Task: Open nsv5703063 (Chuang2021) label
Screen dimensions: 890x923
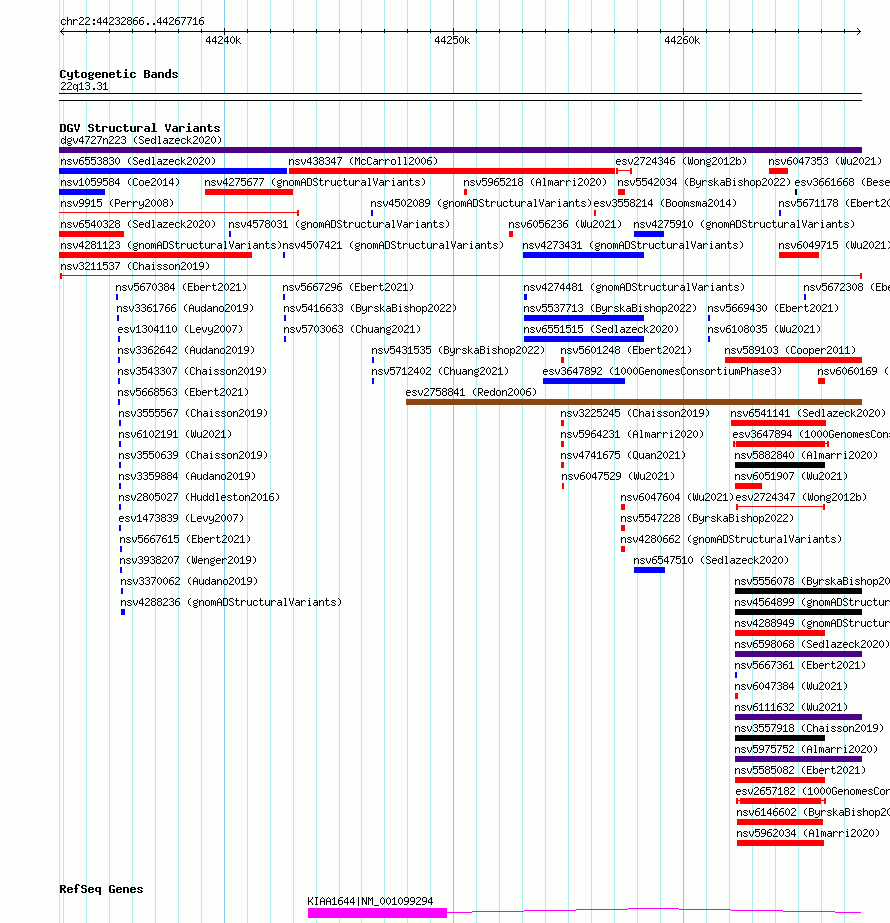Action: coord(352,329)
